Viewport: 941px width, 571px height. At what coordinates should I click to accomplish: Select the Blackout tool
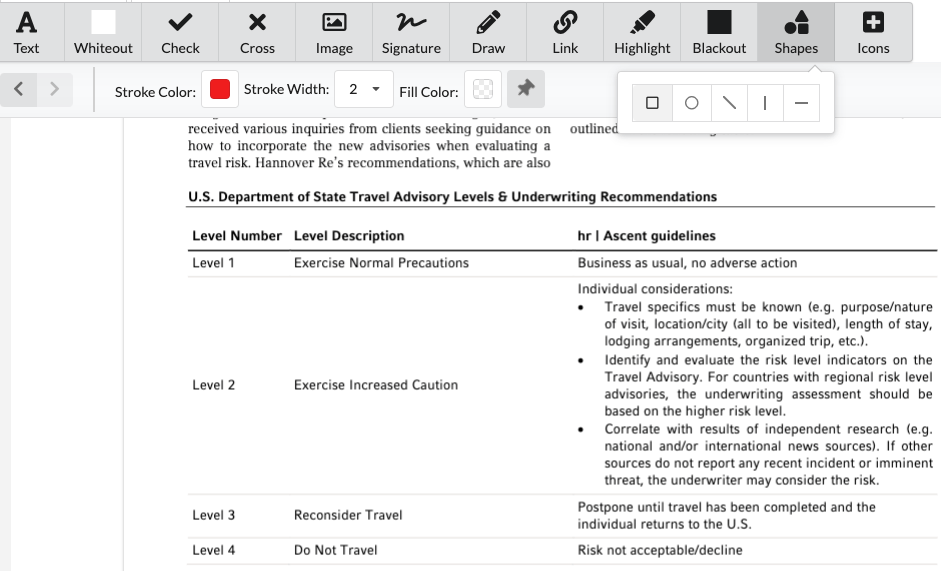[x=719, y=32]
